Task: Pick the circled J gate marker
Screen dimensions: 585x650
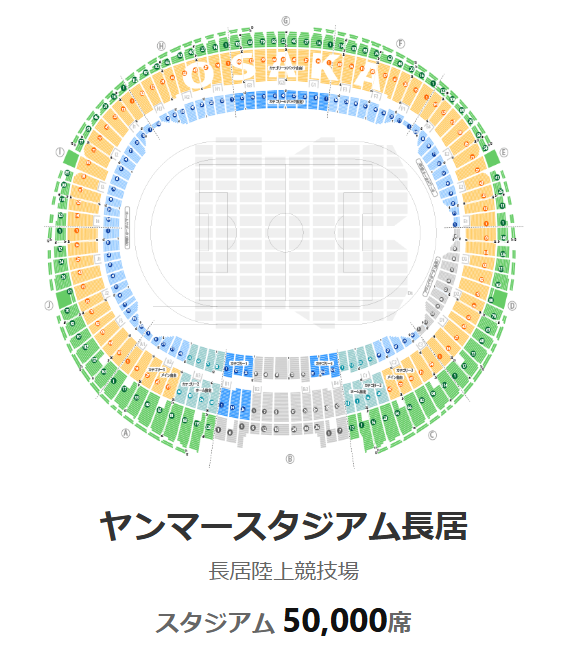Action: click(49, 306)
